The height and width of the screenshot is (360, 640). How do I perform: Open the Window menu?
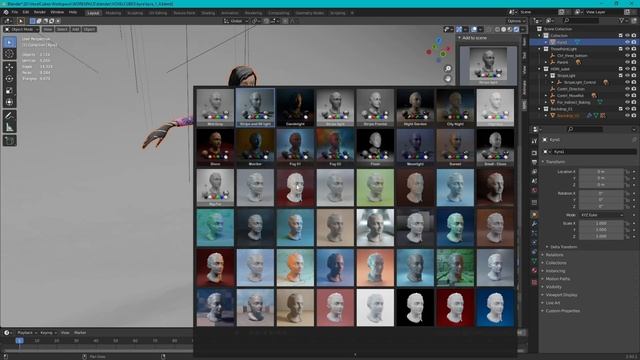[57, 12]
